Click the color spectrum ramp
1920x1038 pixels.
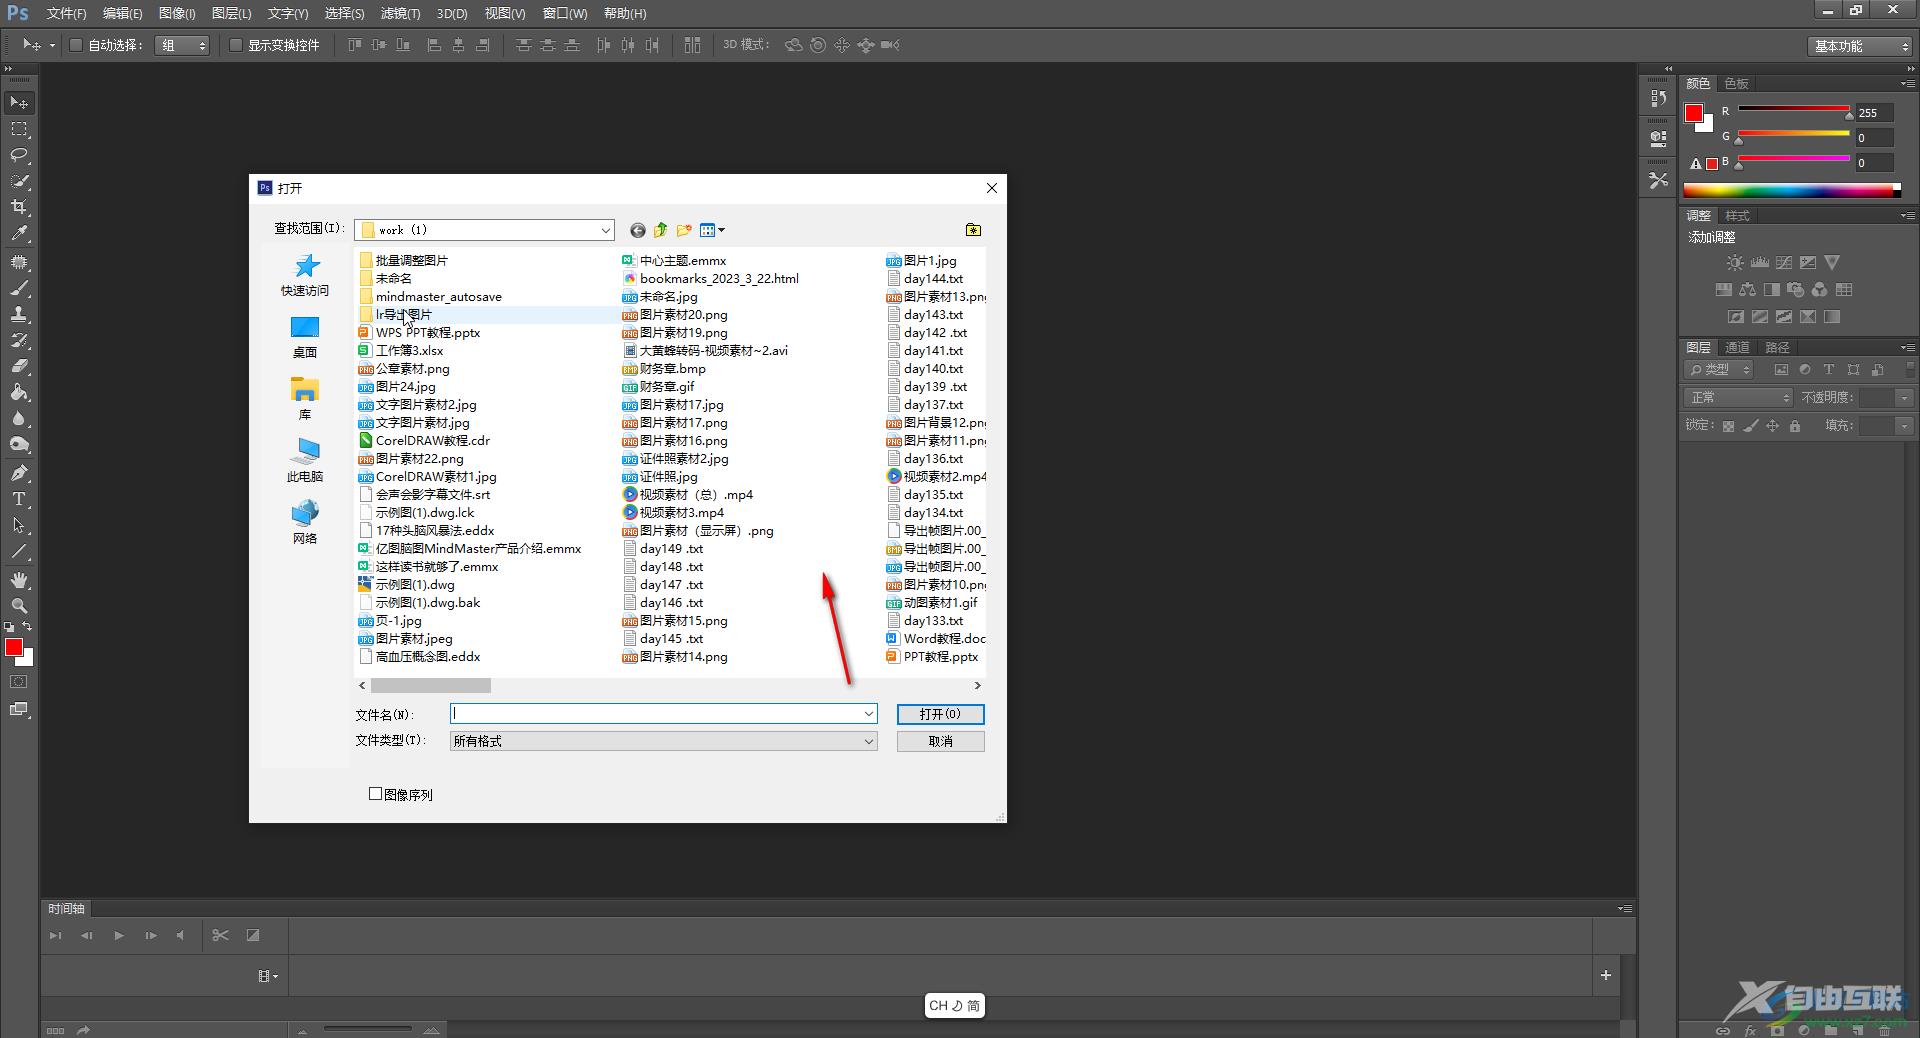tap(1792, 191)
